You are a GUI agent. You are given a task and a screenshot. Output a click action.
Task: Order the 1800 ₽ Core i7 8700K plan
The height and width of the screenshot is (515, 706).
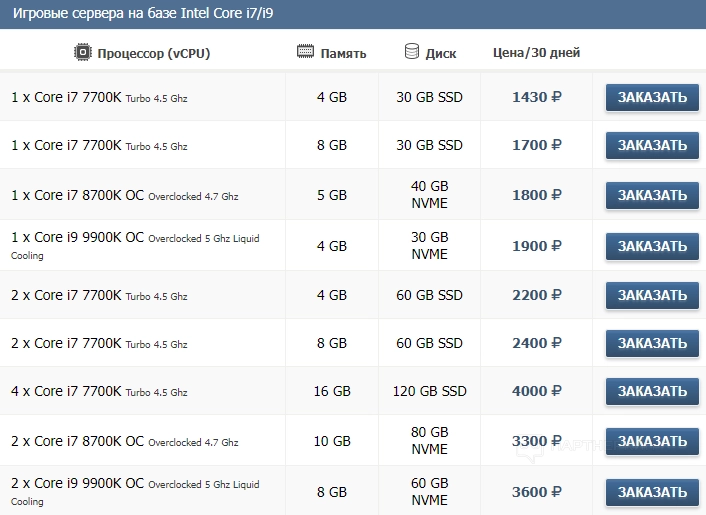click(x=652, y=195)
